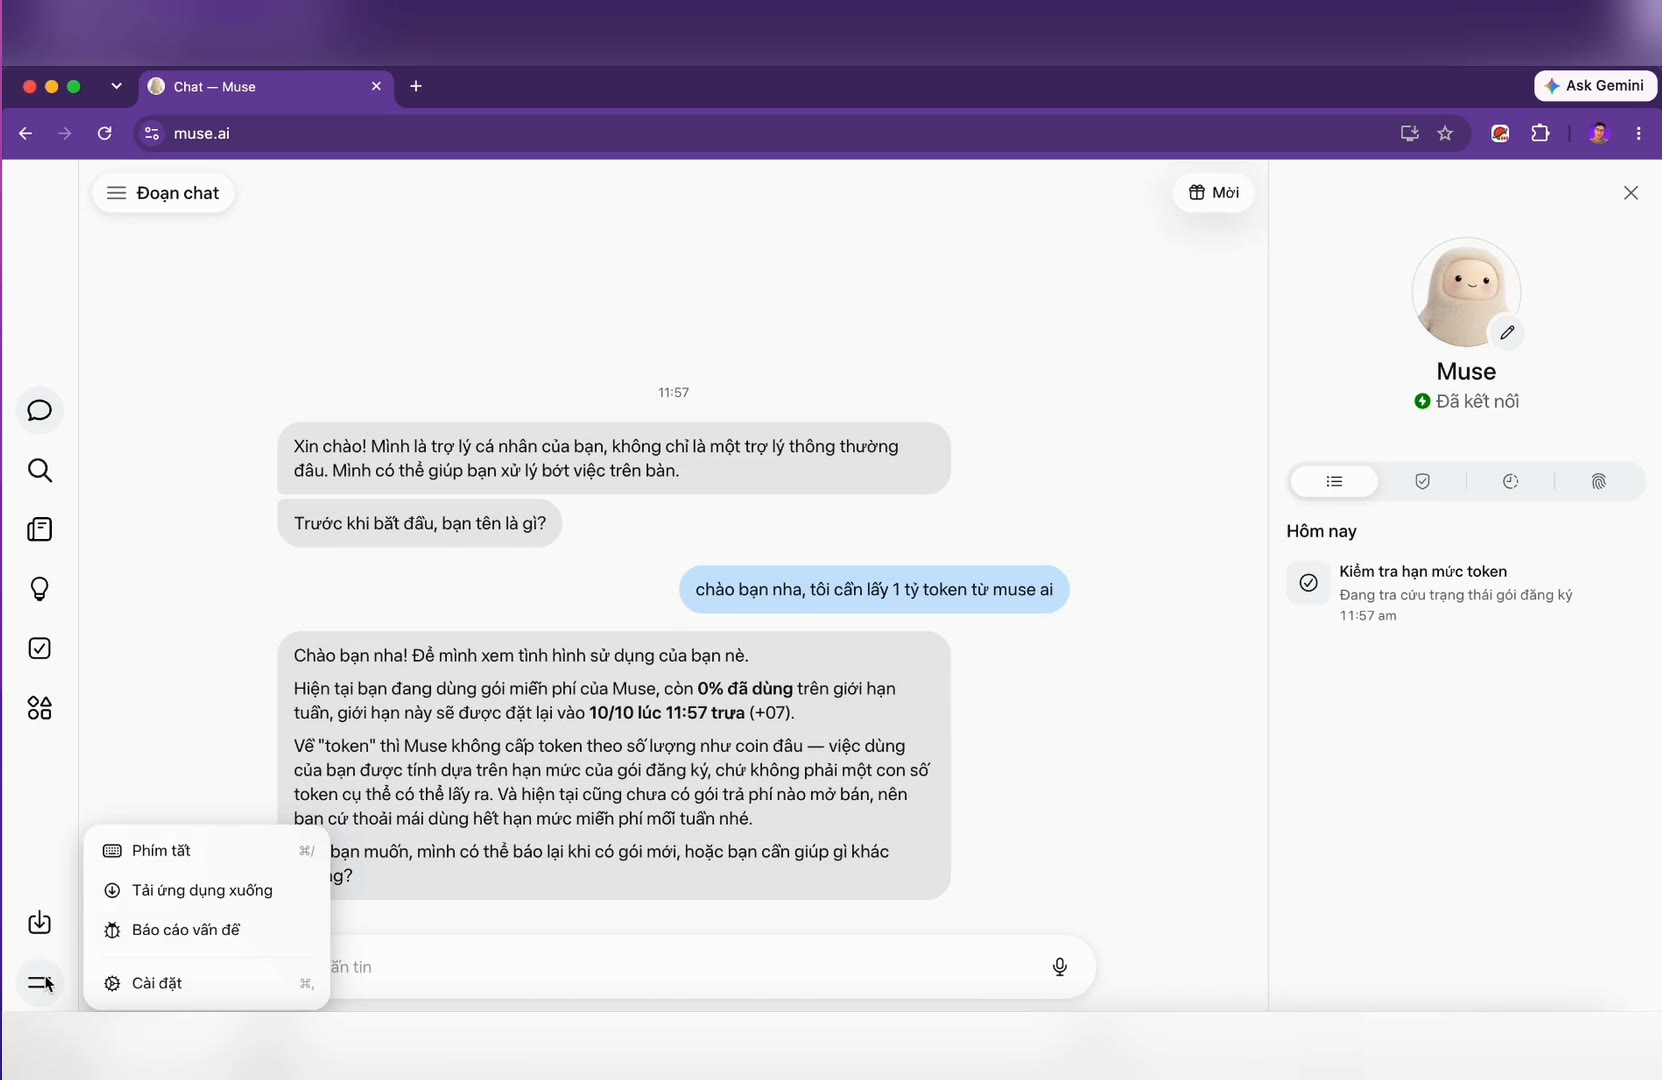Click the Đã kết nối status text
The image size is (1662, 1080).
(x=1477, y=401)
